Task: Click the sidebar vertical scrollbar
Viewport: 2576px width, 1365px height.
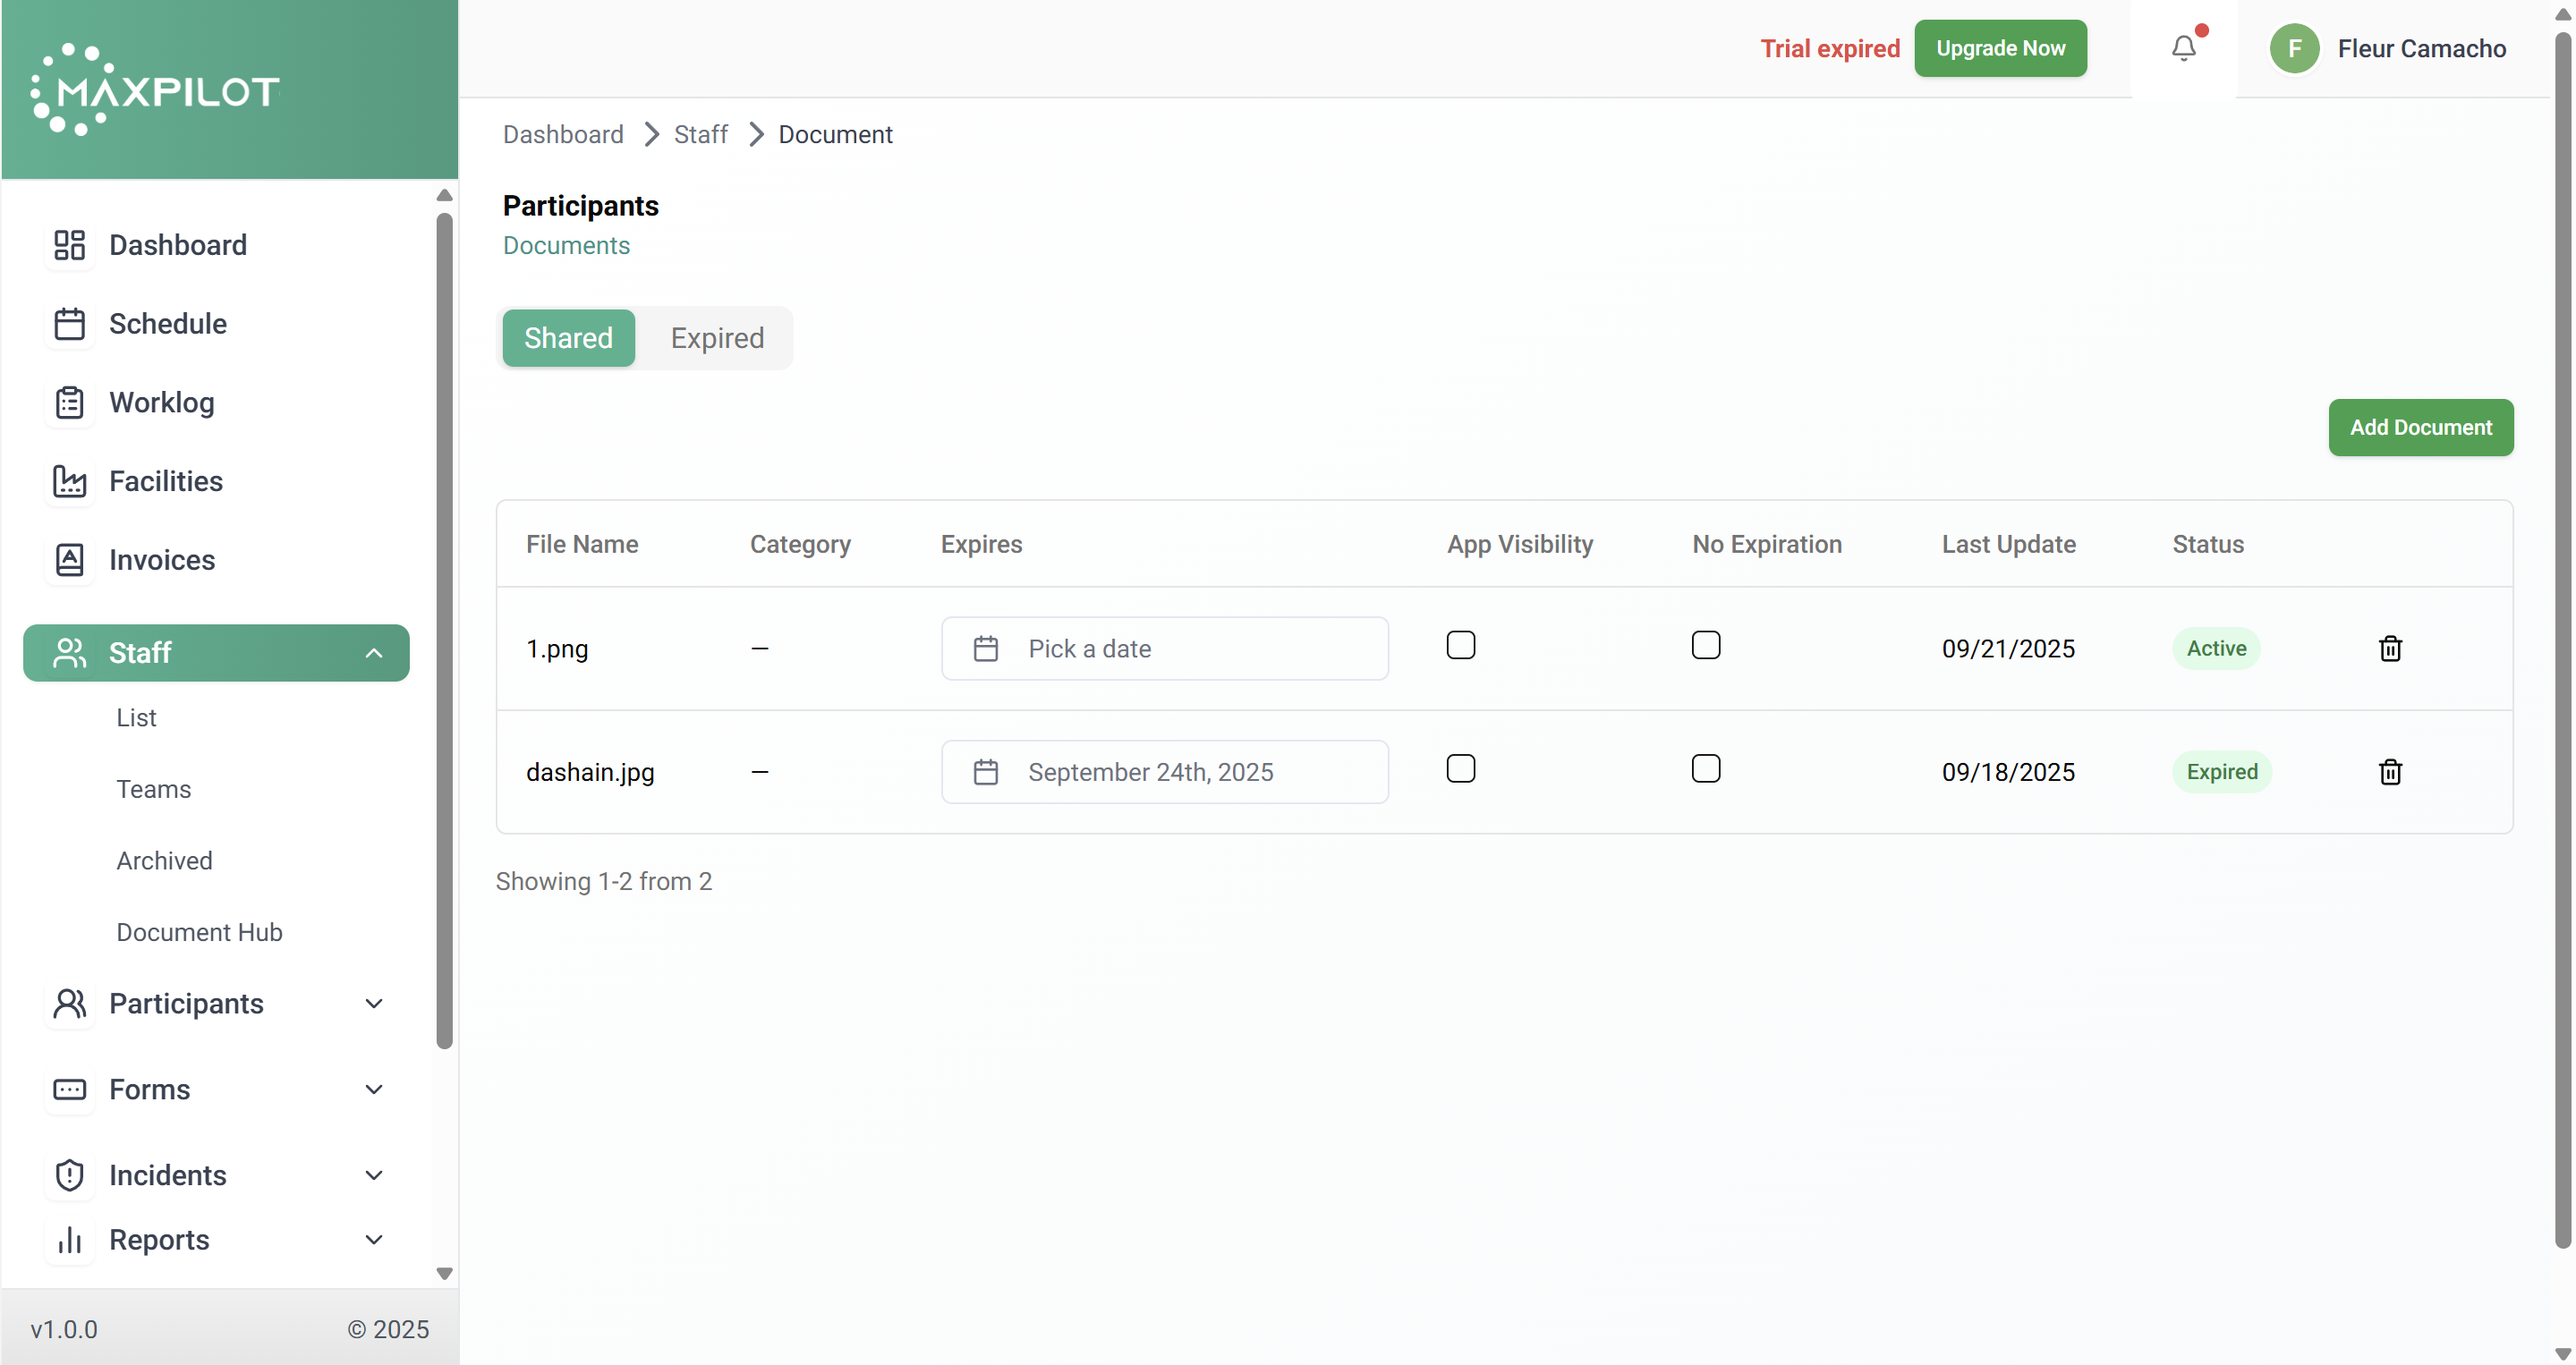Action: coord(444,630)
